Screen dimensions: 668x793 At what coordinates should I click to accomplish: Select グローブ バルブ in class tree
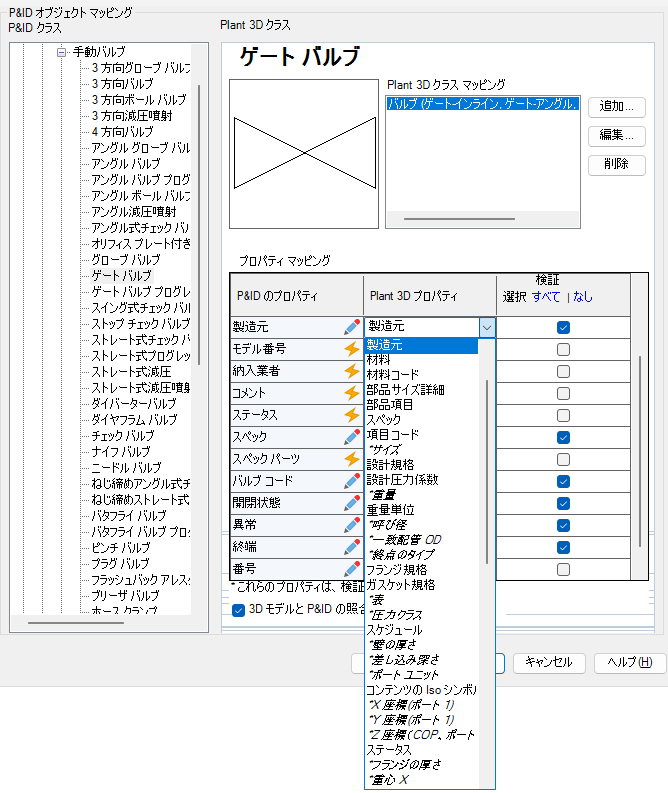[125, 260]
